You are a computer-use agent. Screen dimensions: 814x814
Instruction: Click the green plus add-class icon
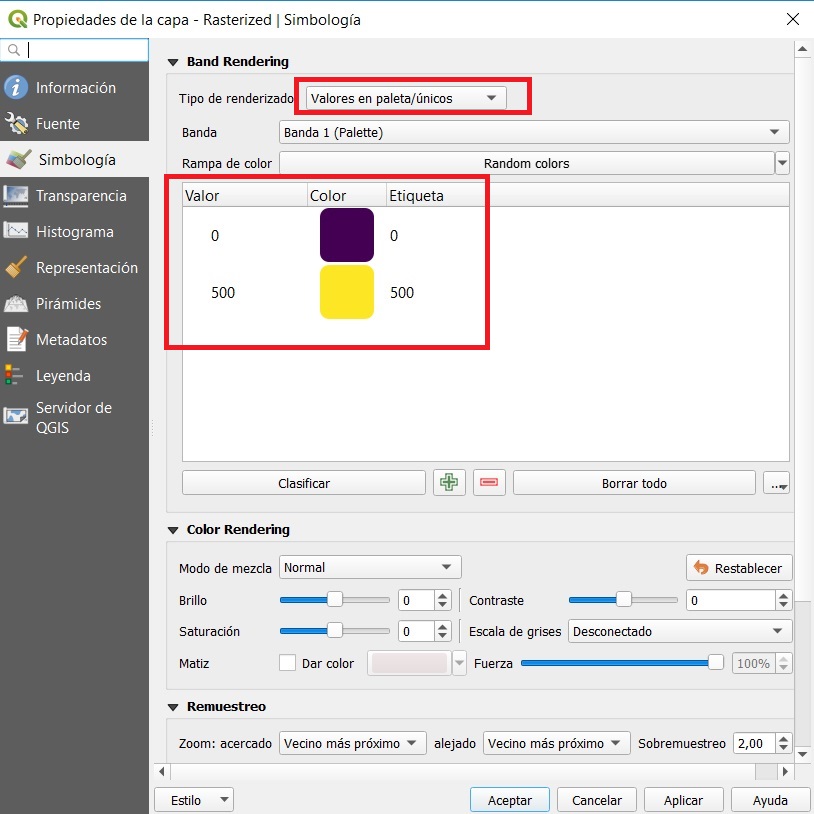pyautogui.click(x=449, y=483)
